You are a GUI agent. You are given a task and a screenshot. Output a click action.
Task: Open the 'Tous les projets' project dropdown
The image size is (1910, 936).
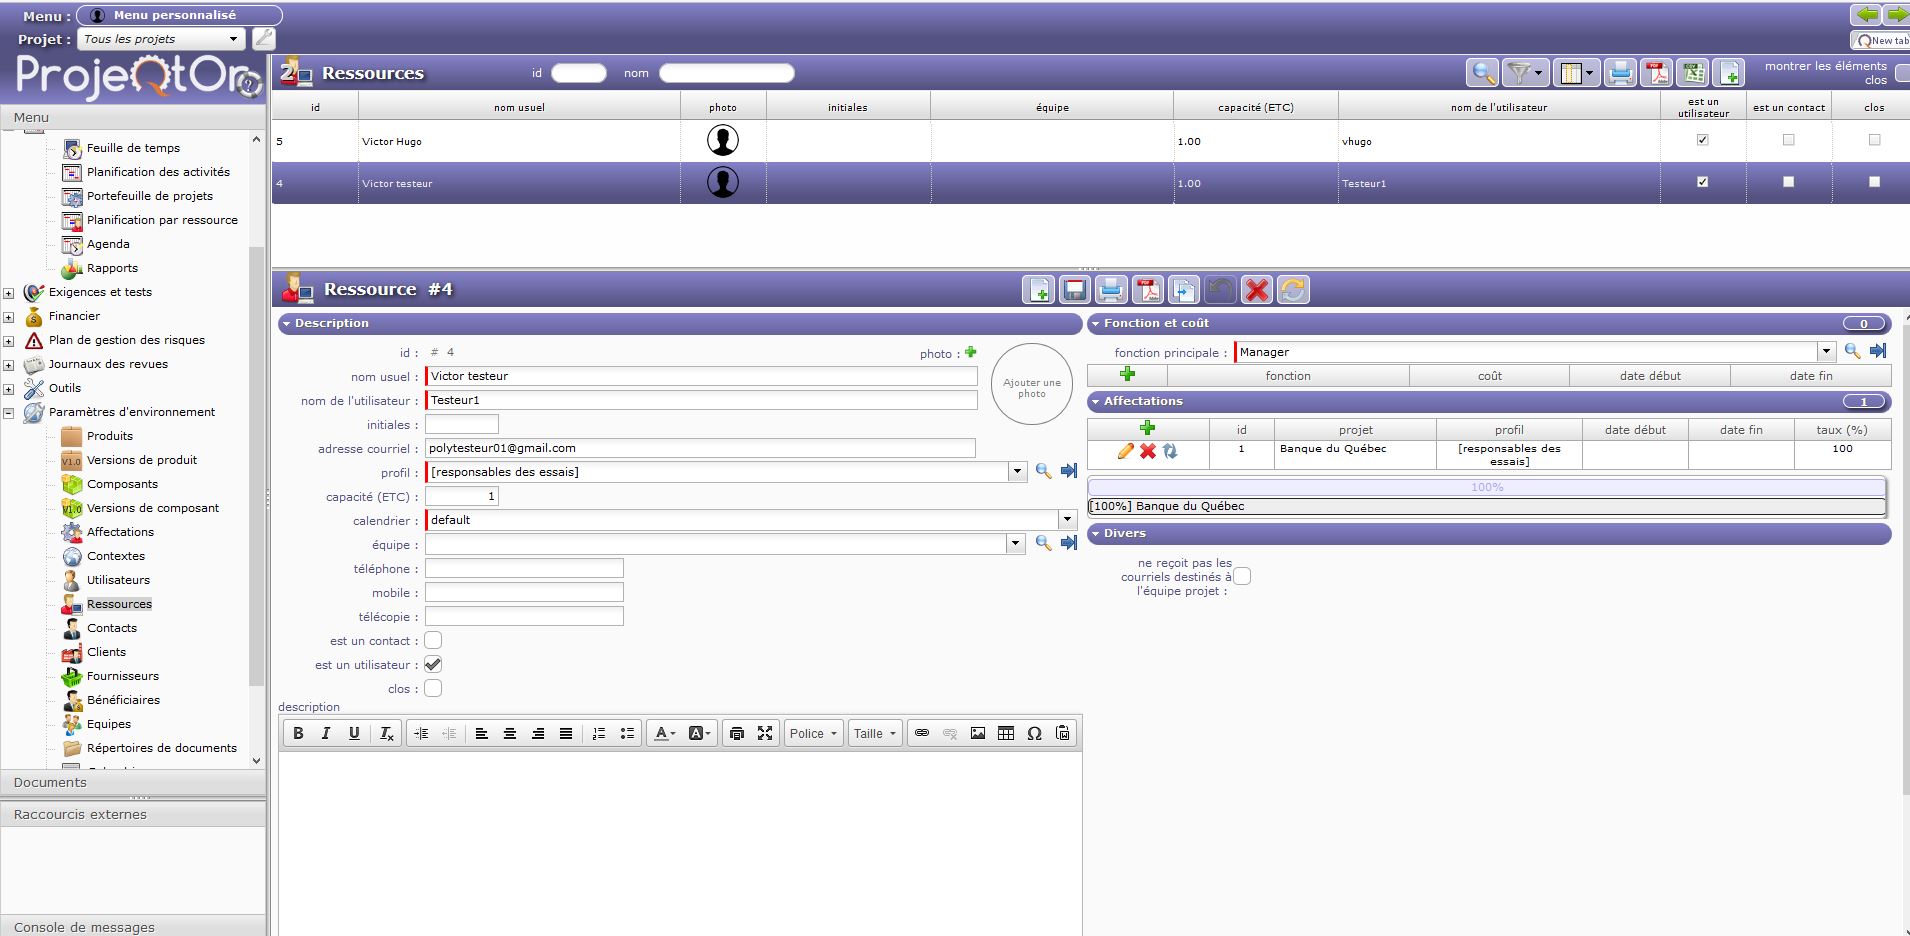coord(233,39)
